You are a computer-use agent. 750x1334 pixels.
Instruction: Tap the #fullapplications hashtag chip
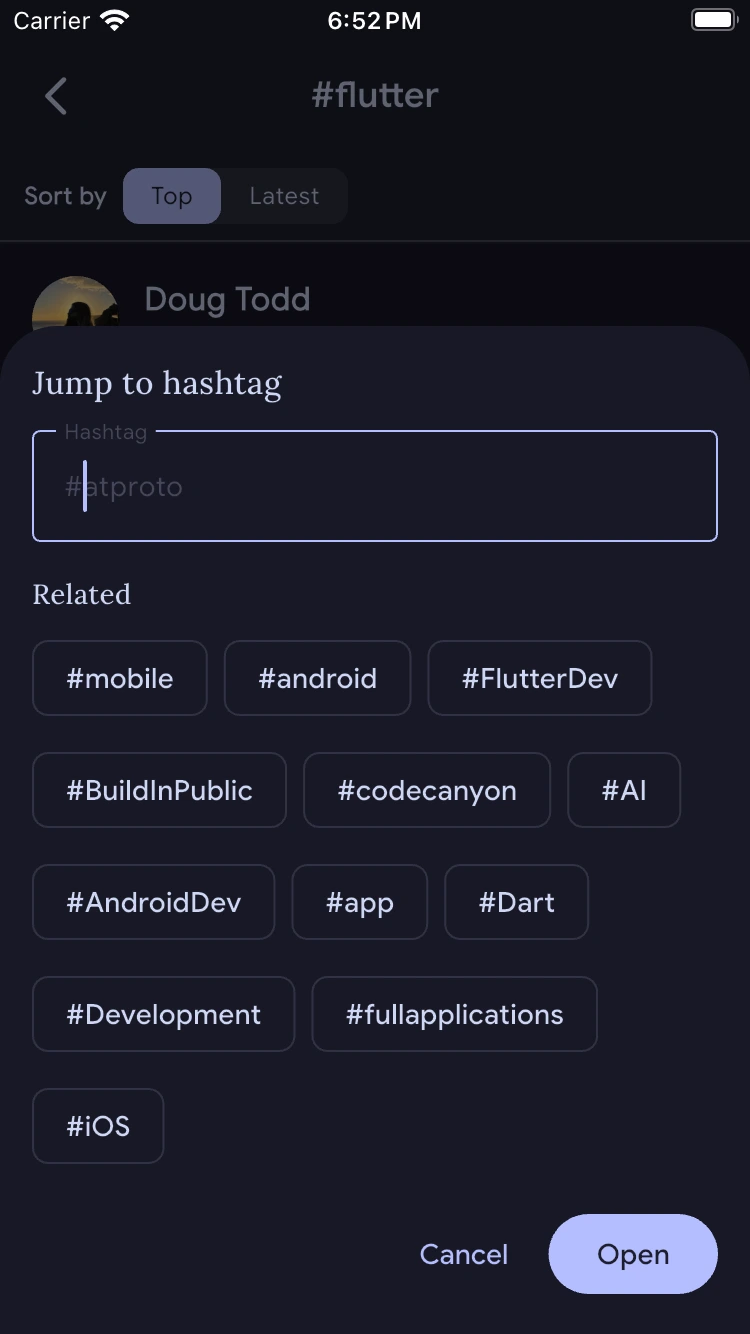point(455,1014)
